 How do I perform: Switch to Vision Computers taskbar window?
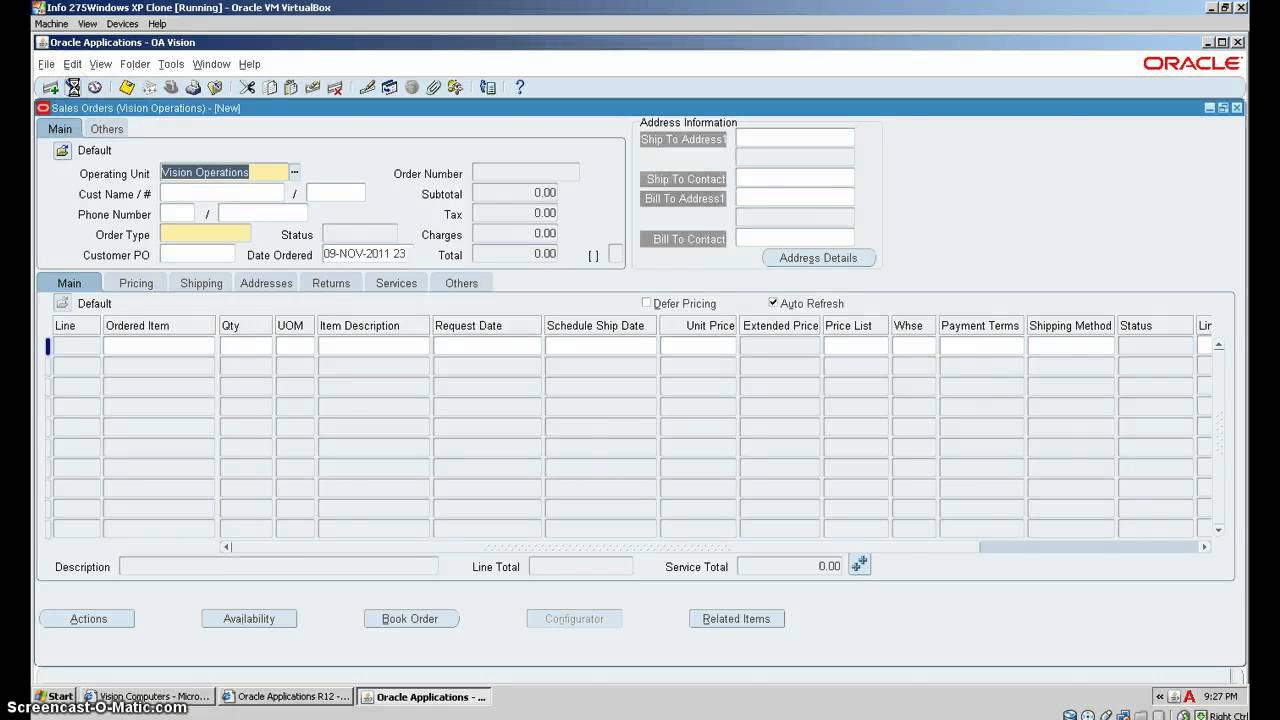147,697
